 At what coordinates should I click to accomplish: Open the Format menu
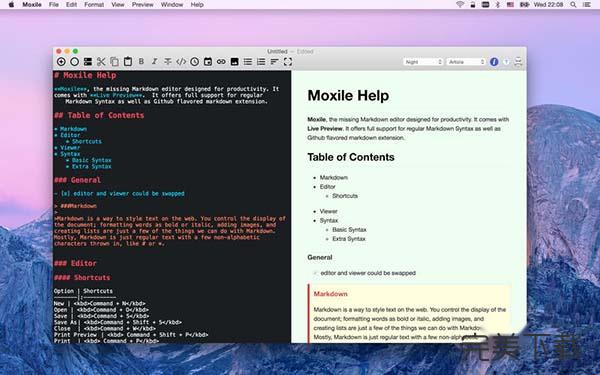pos(94,5)
